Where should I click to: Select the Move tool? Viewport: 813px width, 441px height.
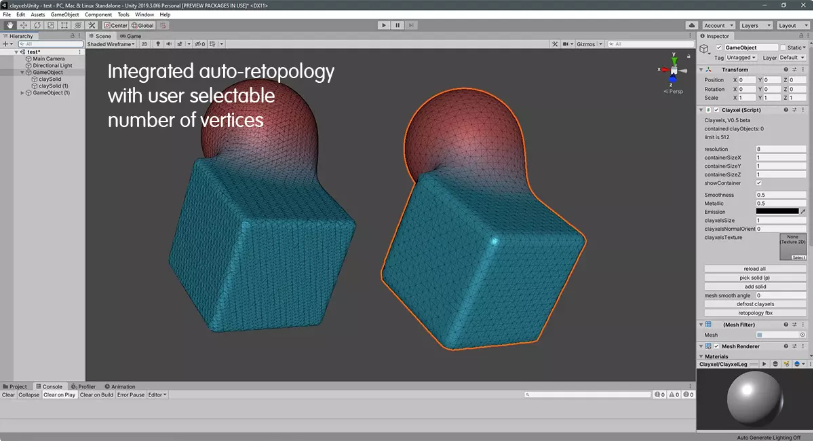[23, 25]
